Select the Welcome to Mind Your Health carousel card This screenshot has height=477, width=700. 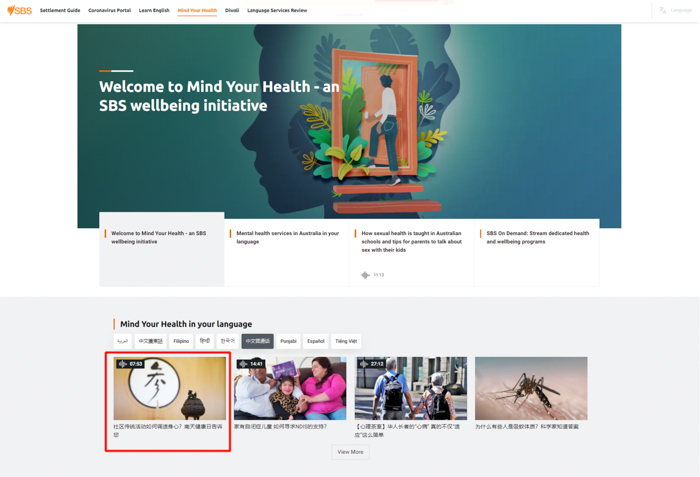click(162, 250)
